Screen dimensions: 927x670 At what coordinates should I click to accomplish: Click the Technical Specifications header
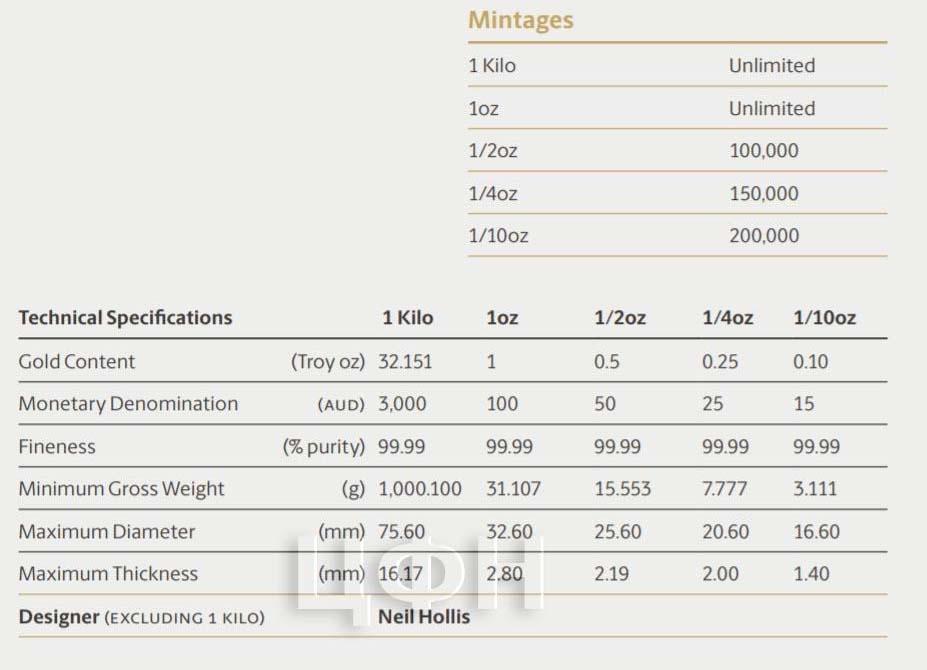point(125,318)
